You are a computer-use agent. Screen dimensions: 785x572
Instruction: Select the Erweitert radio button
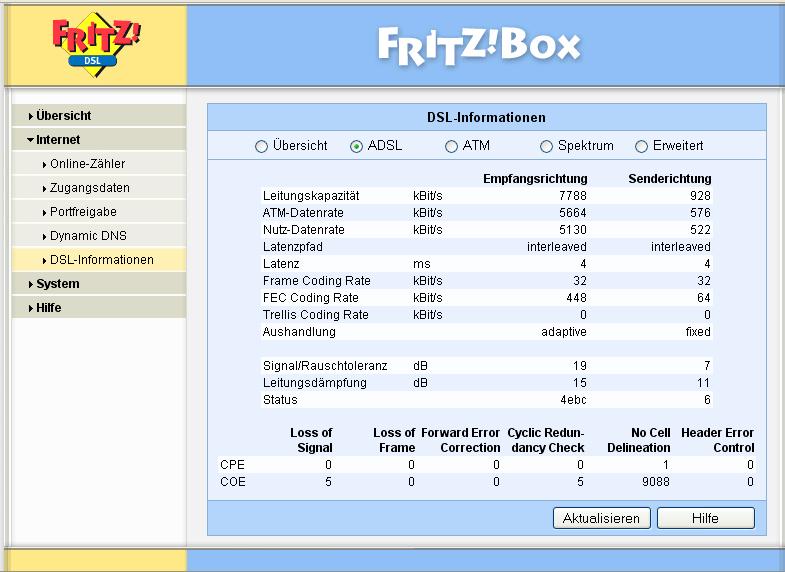tap(641, 146)
